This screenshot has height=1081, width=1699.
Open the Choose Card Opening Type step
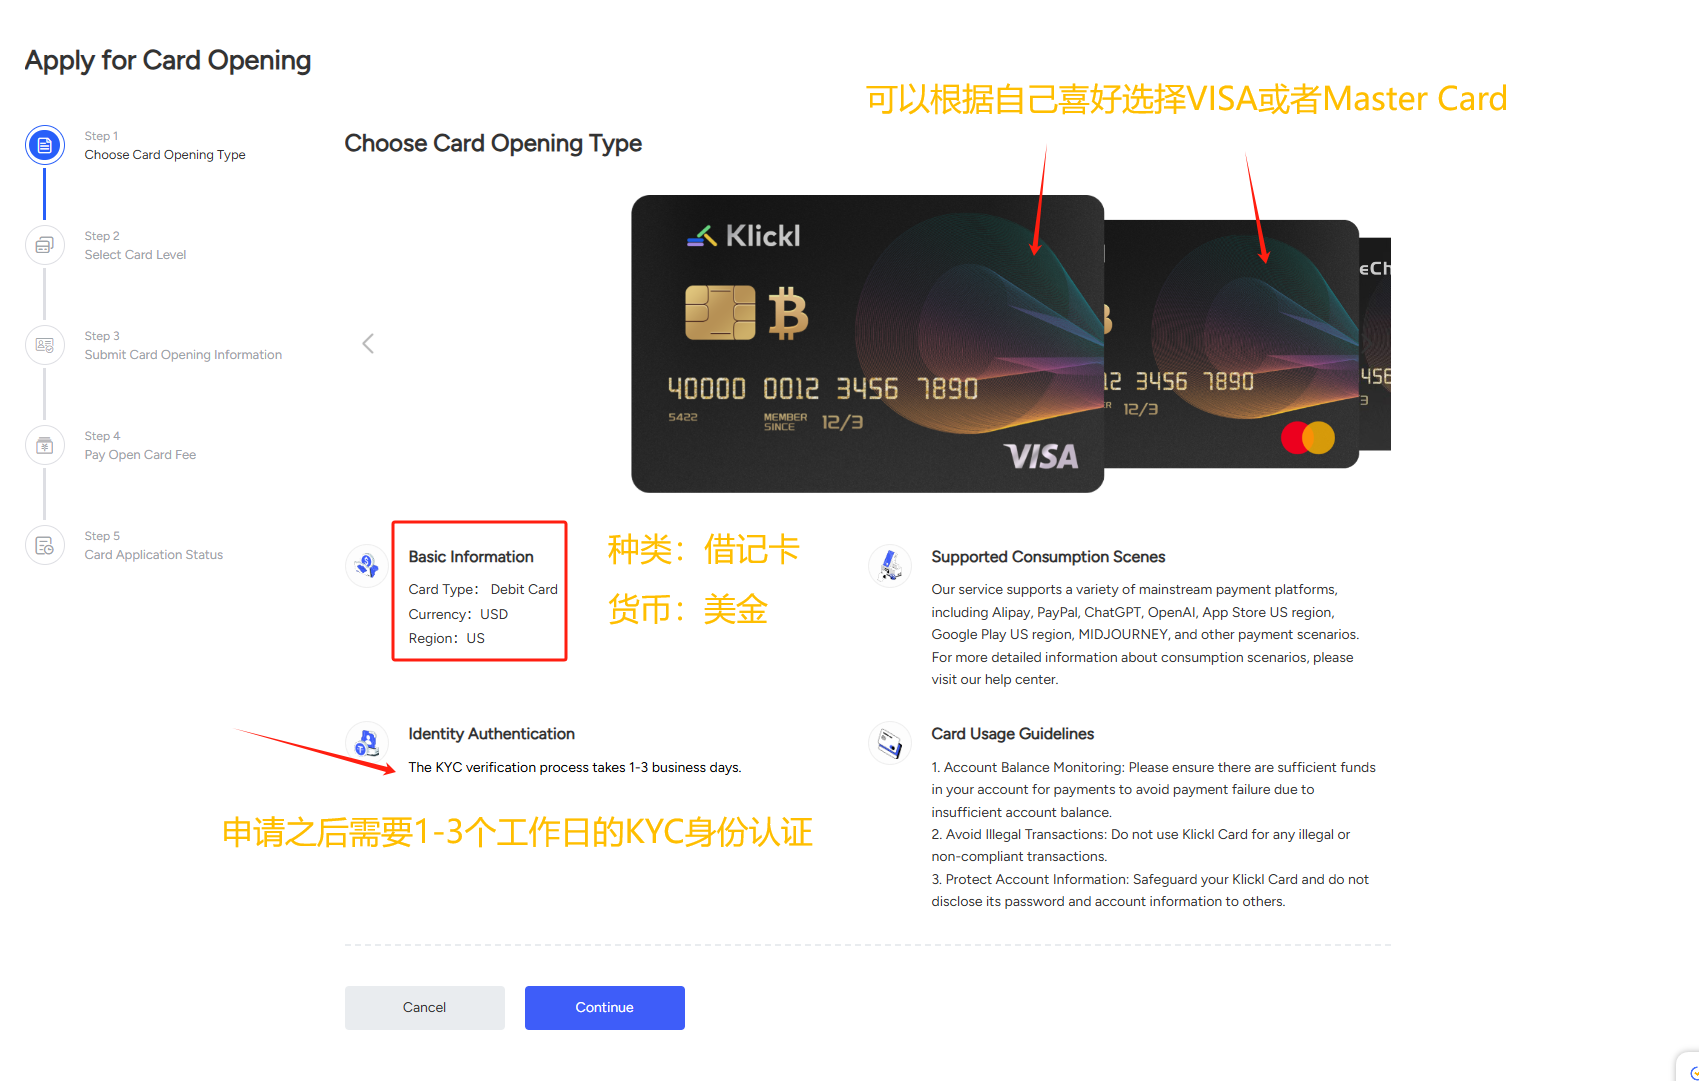pyautogui.click(x=165, y=155)
